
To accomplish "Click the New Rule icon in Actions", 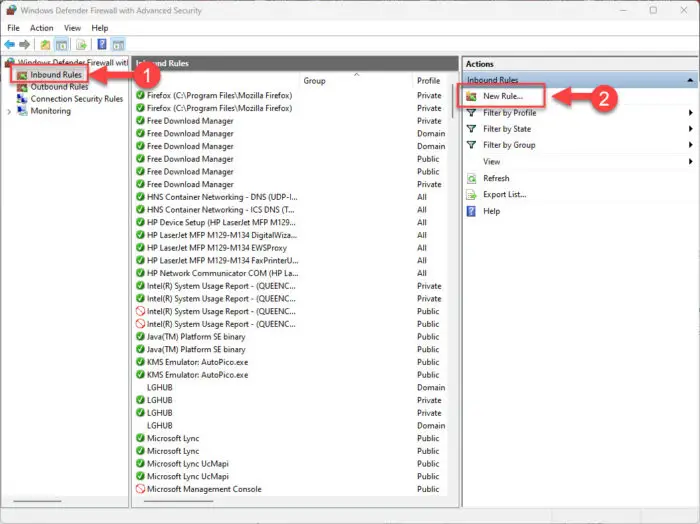I will [x=471, y=96].
